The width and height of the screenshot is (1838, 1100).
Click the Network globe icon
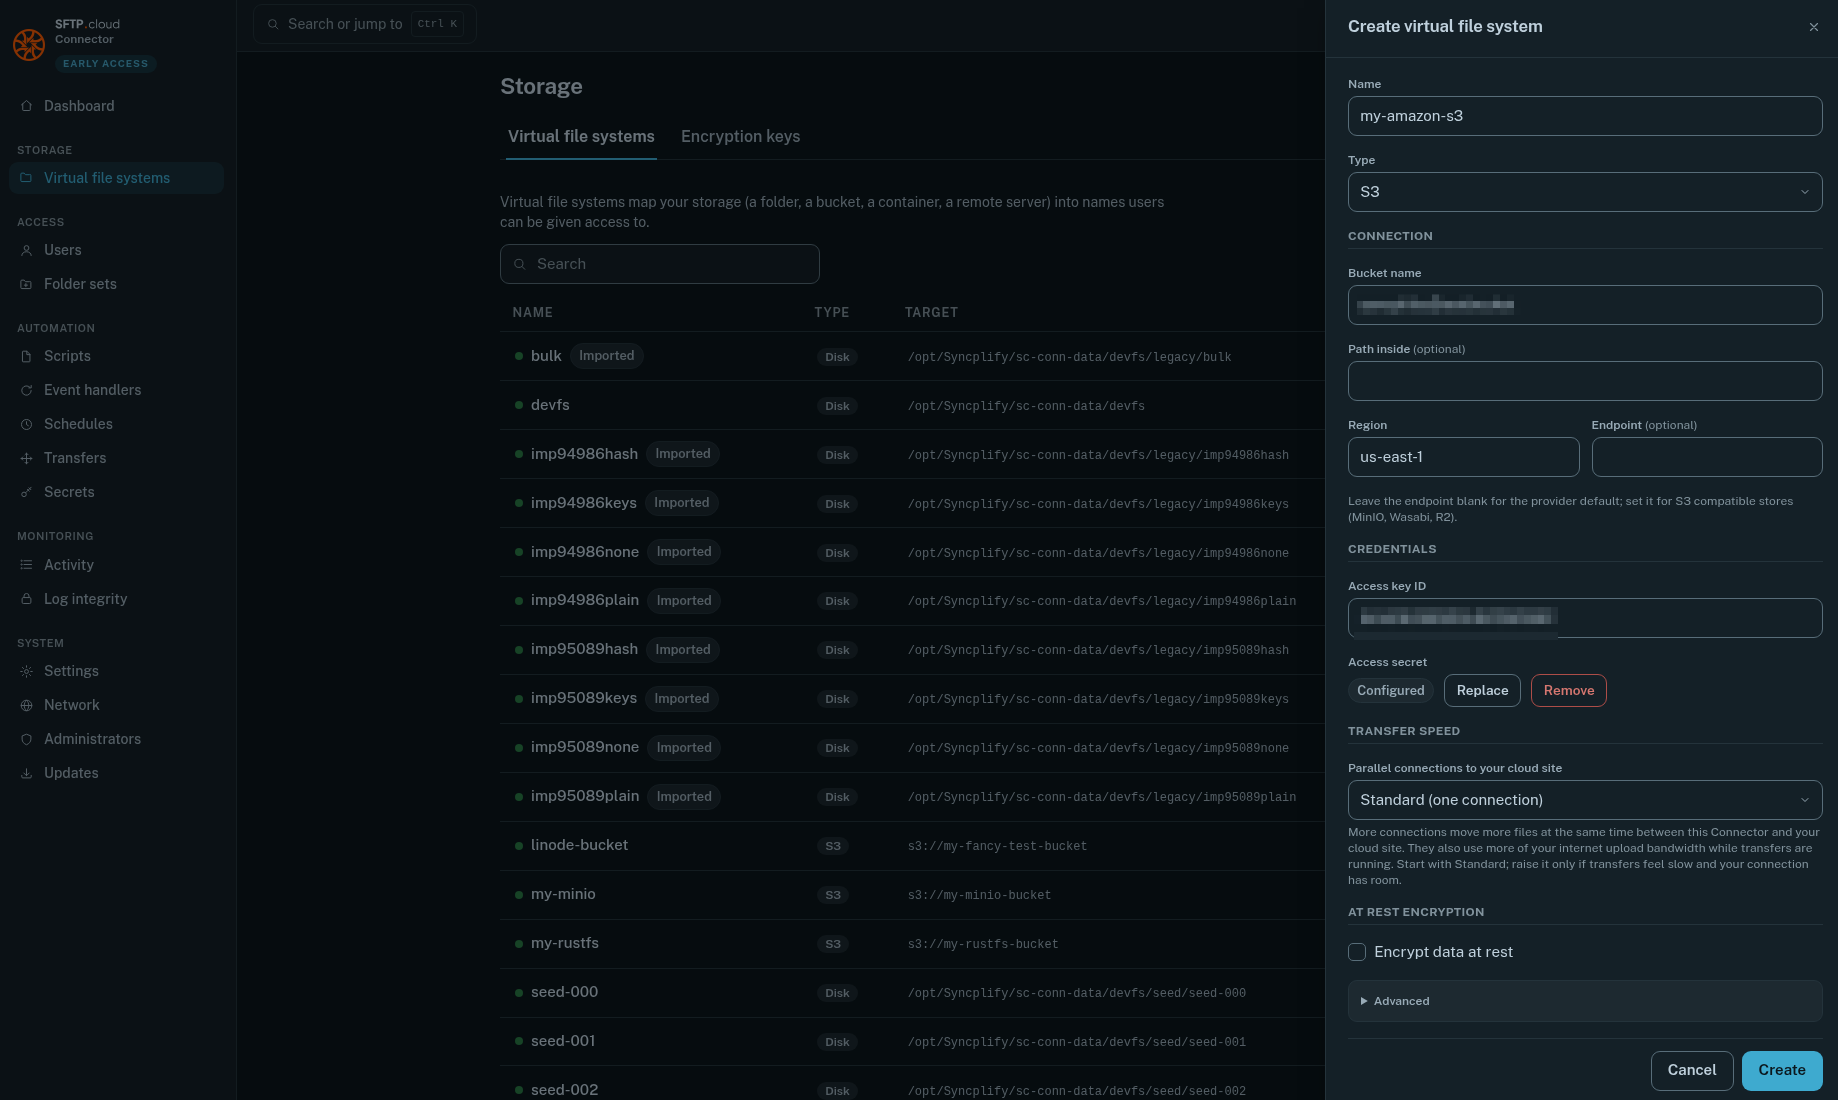26,705
